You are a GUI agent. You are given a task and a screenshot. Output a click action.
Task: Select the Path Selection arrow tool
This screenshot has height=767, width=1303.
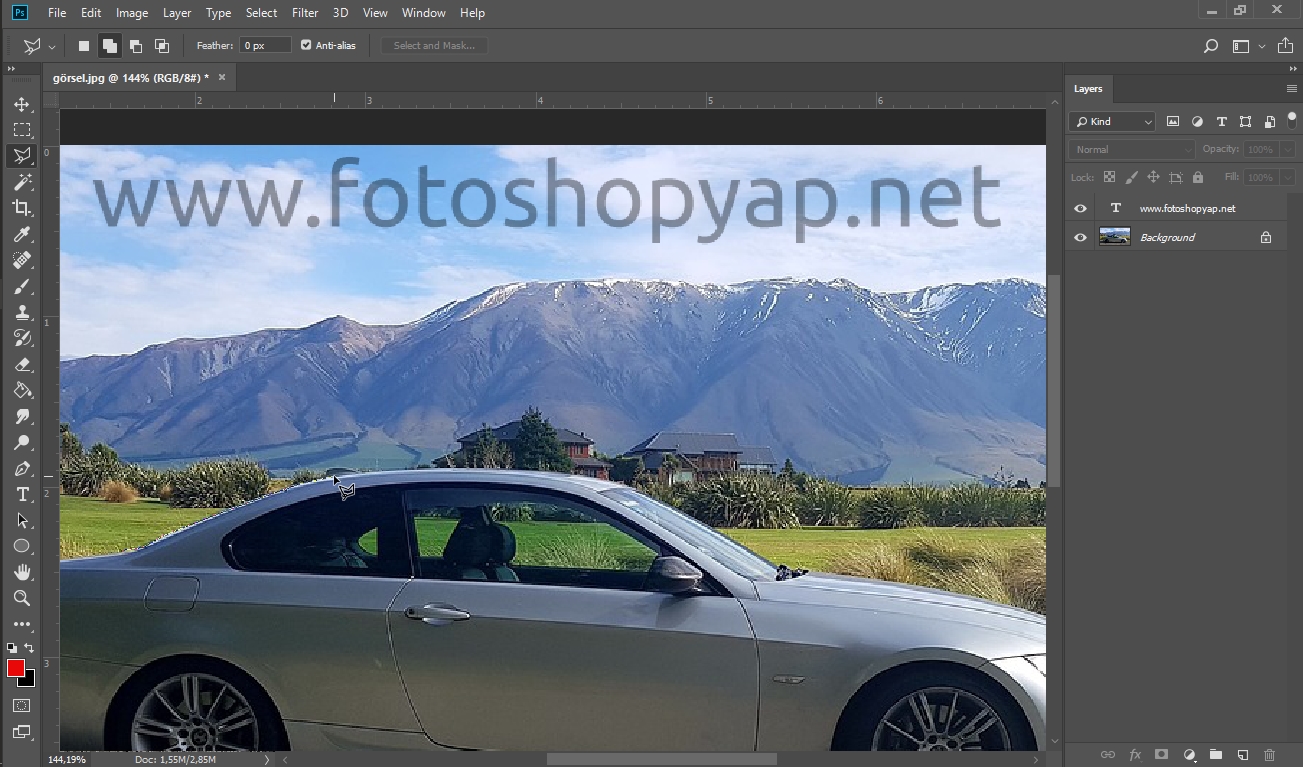coord(22,520)
